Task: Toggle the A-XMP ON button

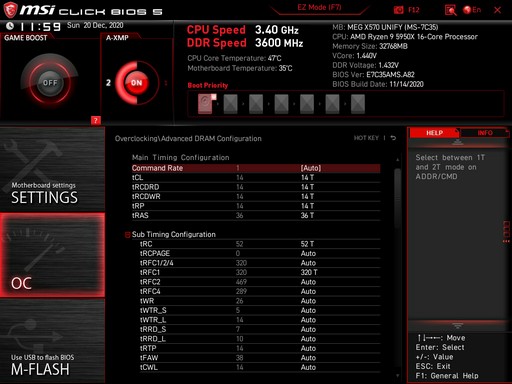Action: (x=136, y=82)
